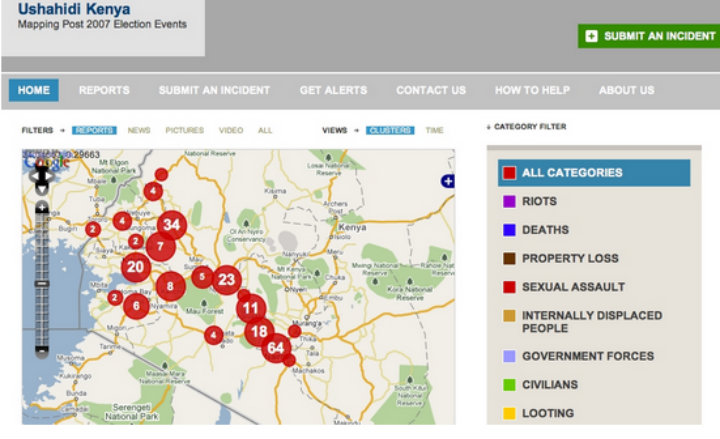The height and width of the screenshot is (439, 720).
Task: Go to the Get Alerts tab
Action: [x=333, y=90]
